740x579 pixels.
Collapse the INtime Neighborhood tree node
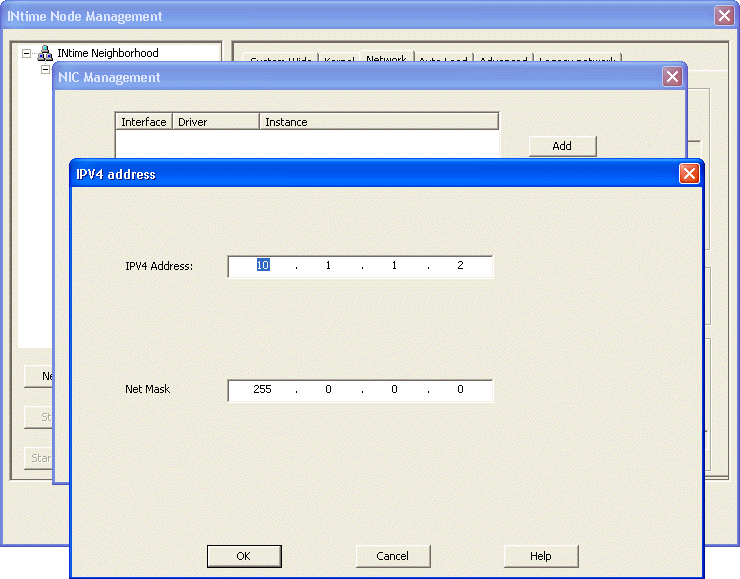coord(27,54)
